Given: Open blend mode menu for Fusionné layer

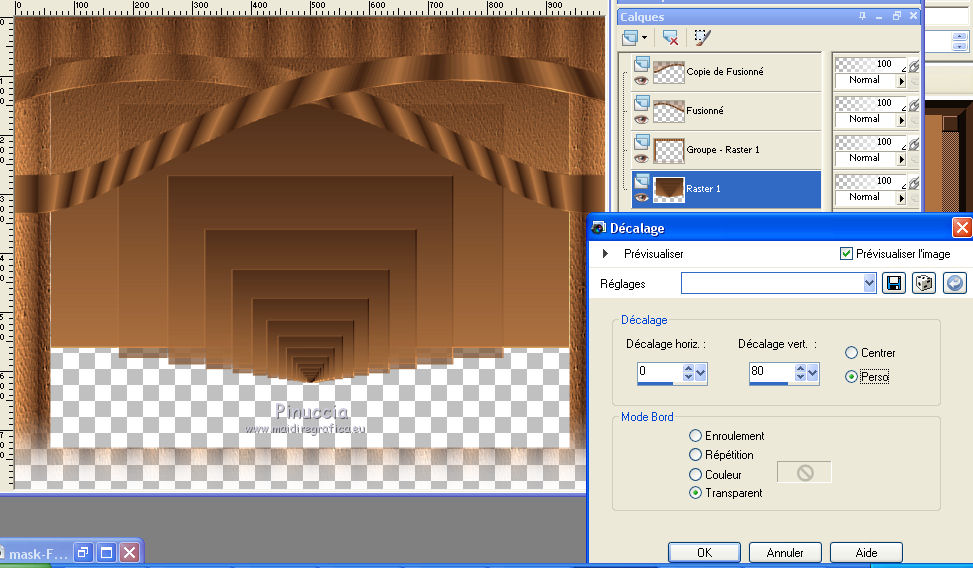Looking at the screenshot, I should click(x=902, y=120).
